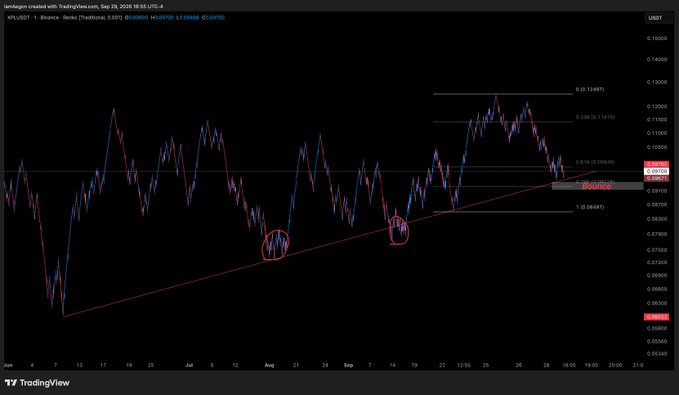This screenshot has width=679, height=395.
Task: Click the 0.14000 price axis label
Action: tap(657, 59)
